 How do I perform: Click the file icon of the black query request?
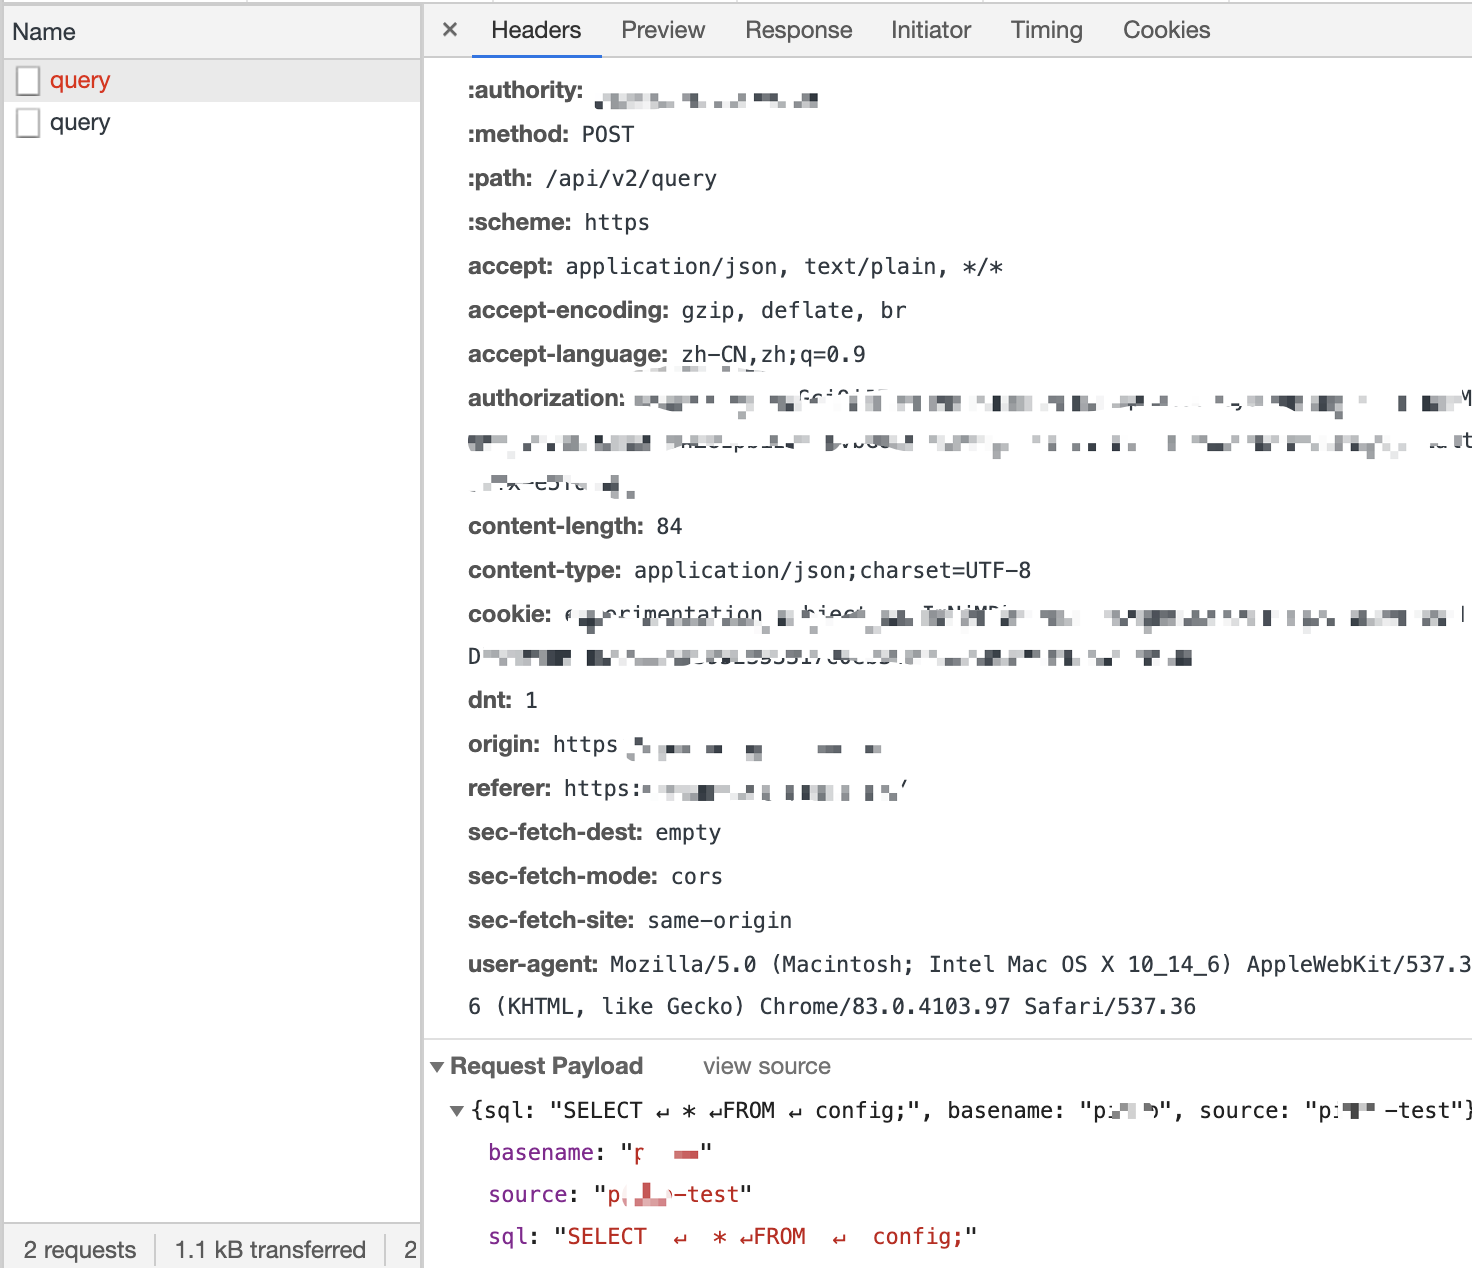click(28, 123)
